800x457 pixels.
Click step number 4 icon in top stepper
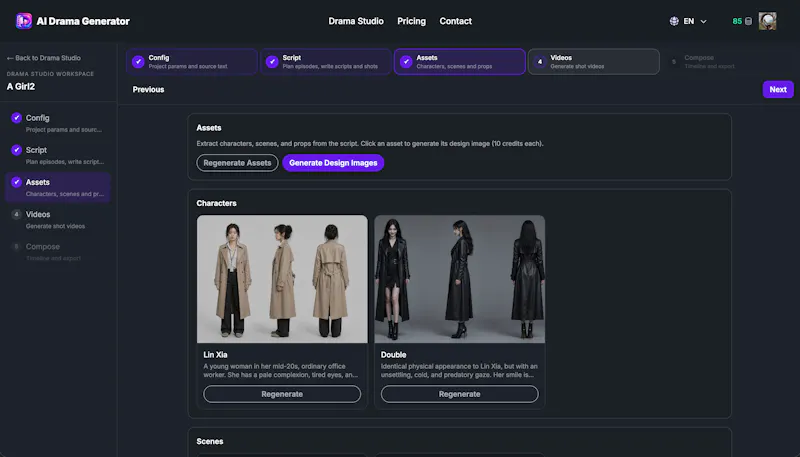540,62
